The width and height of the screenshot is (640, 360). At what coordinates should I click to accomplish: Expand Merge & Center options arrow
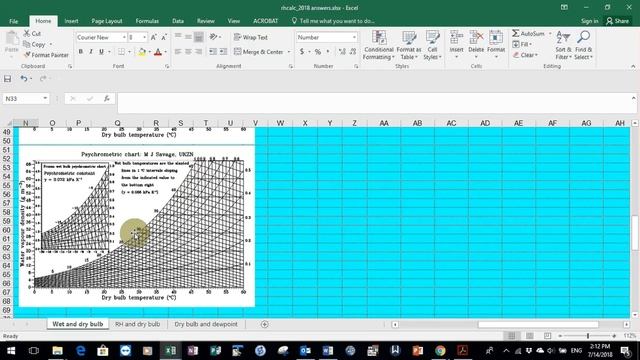tap(289, 52)
